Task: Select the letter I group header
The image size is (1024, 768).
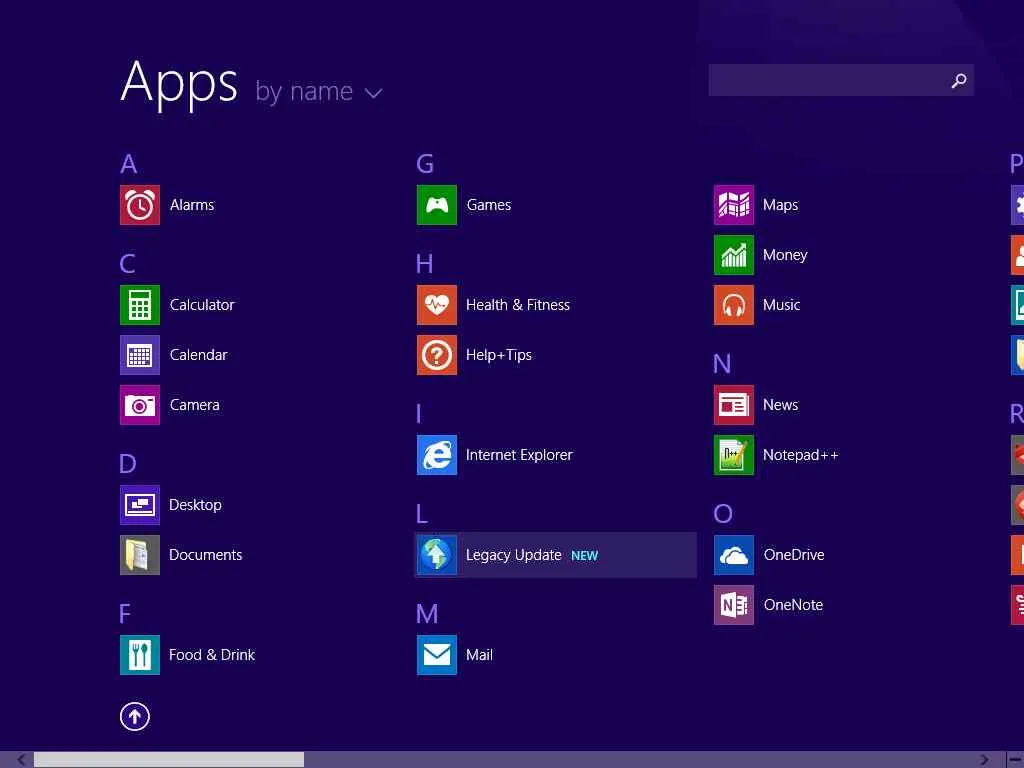Action: [419, 414]
